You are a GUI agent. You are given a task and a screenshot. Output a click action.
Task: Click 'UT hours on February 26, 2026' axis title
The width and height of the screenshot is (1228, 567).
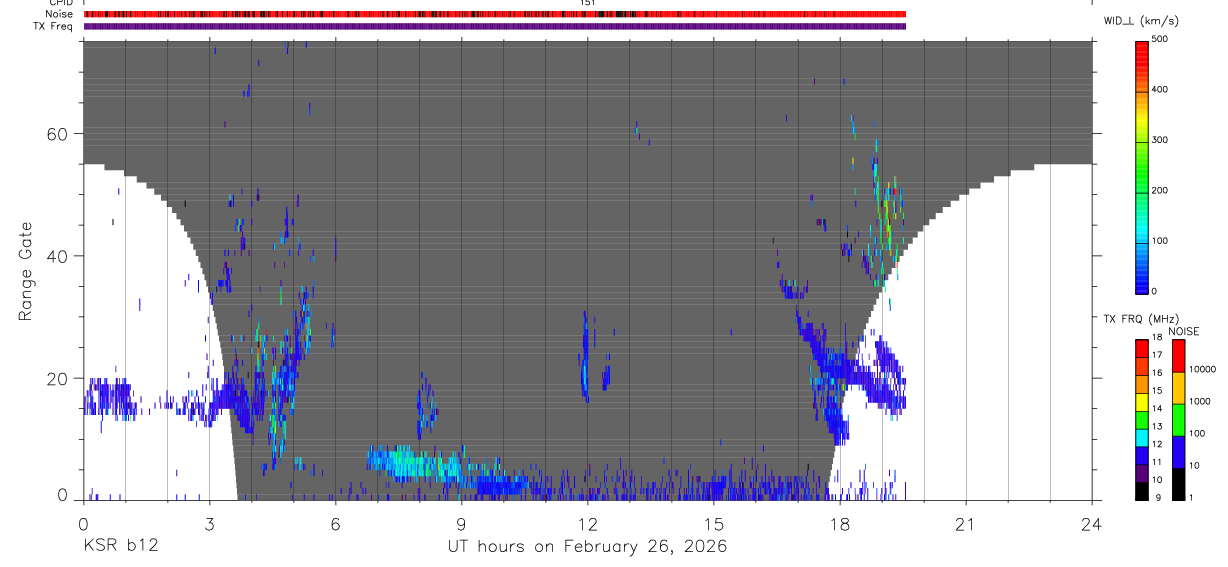[587, 547]
